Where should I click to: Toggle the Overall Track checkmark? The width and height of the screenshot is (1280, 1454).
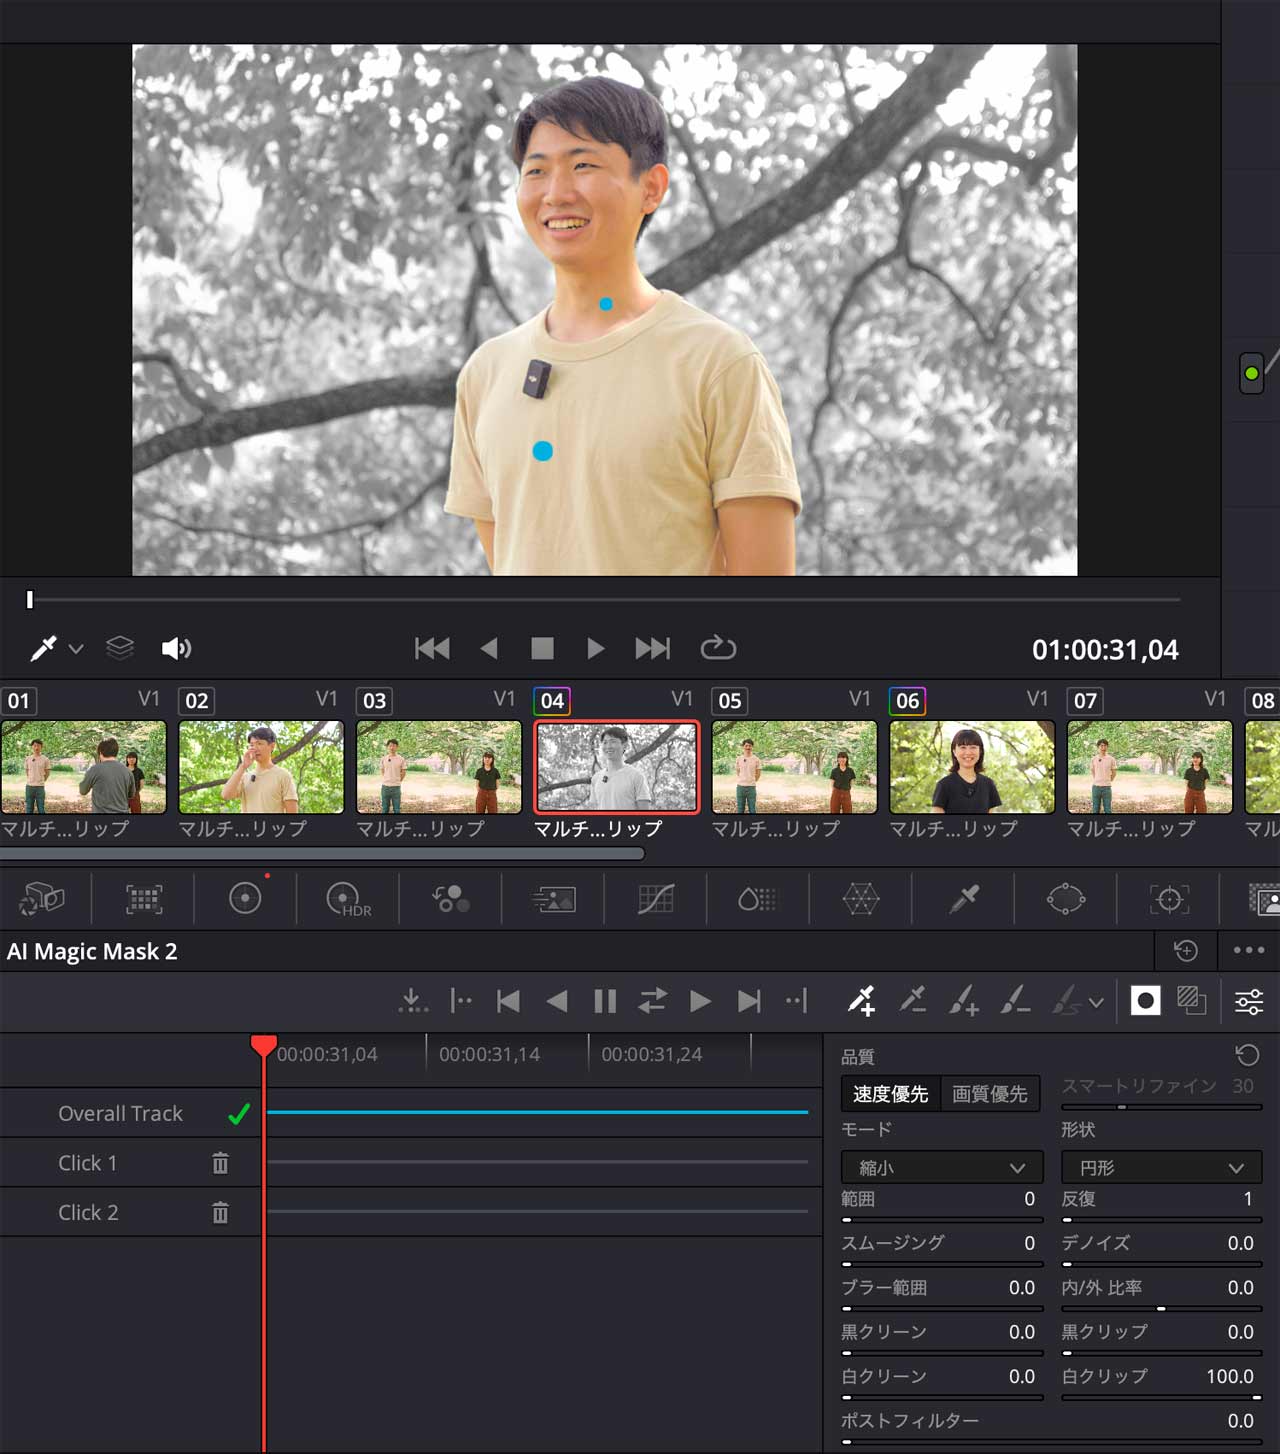tap(237, 1112)
